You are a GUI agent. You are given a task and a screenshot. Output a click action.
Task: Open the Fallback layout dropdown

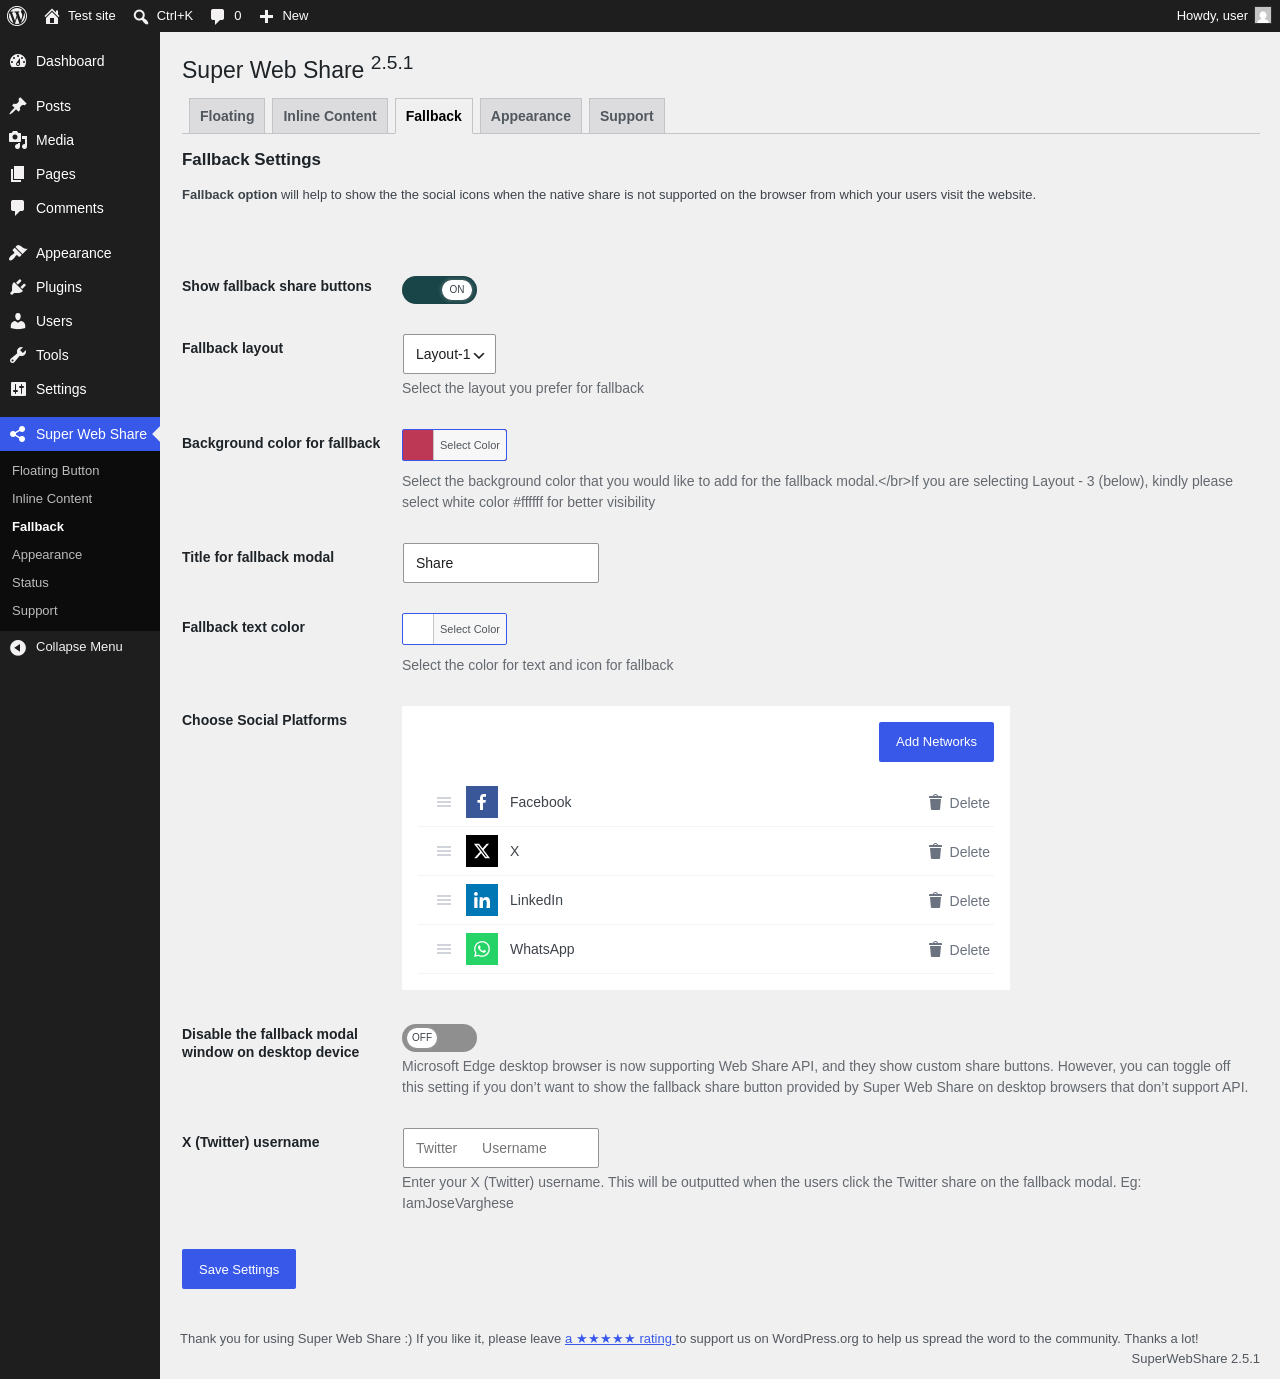click(x=449, y=354)
